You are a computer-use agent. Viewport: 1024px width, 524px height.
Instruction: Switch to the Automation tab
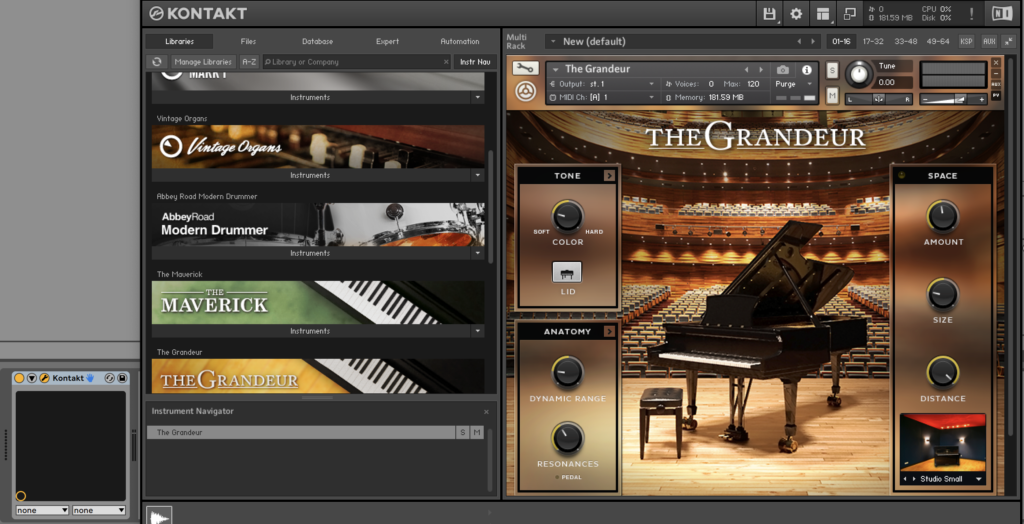[x=460, y=41]
